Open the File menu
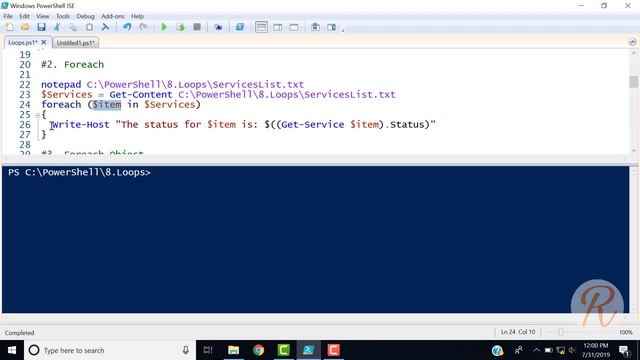Screen dimensions: 640x360 click(8, 16)
